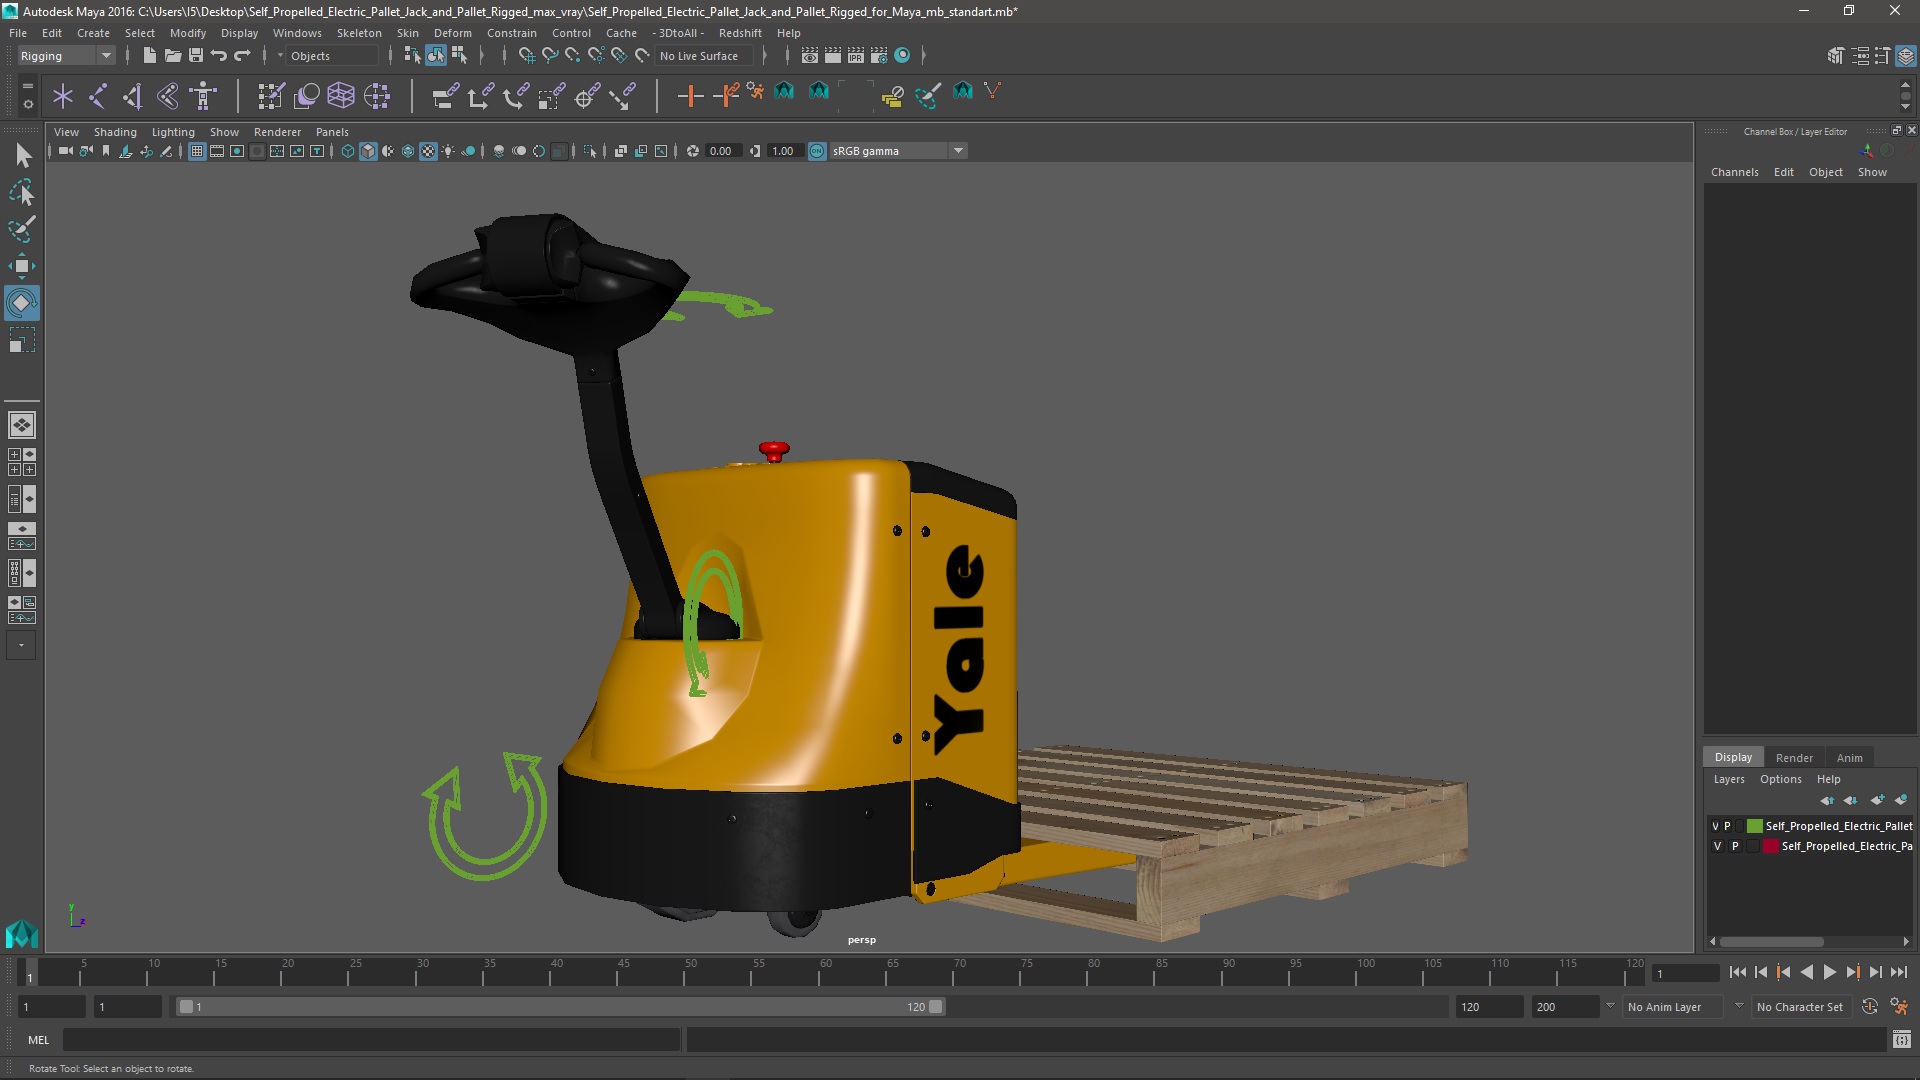Open the Render View window

coord(810,56)
